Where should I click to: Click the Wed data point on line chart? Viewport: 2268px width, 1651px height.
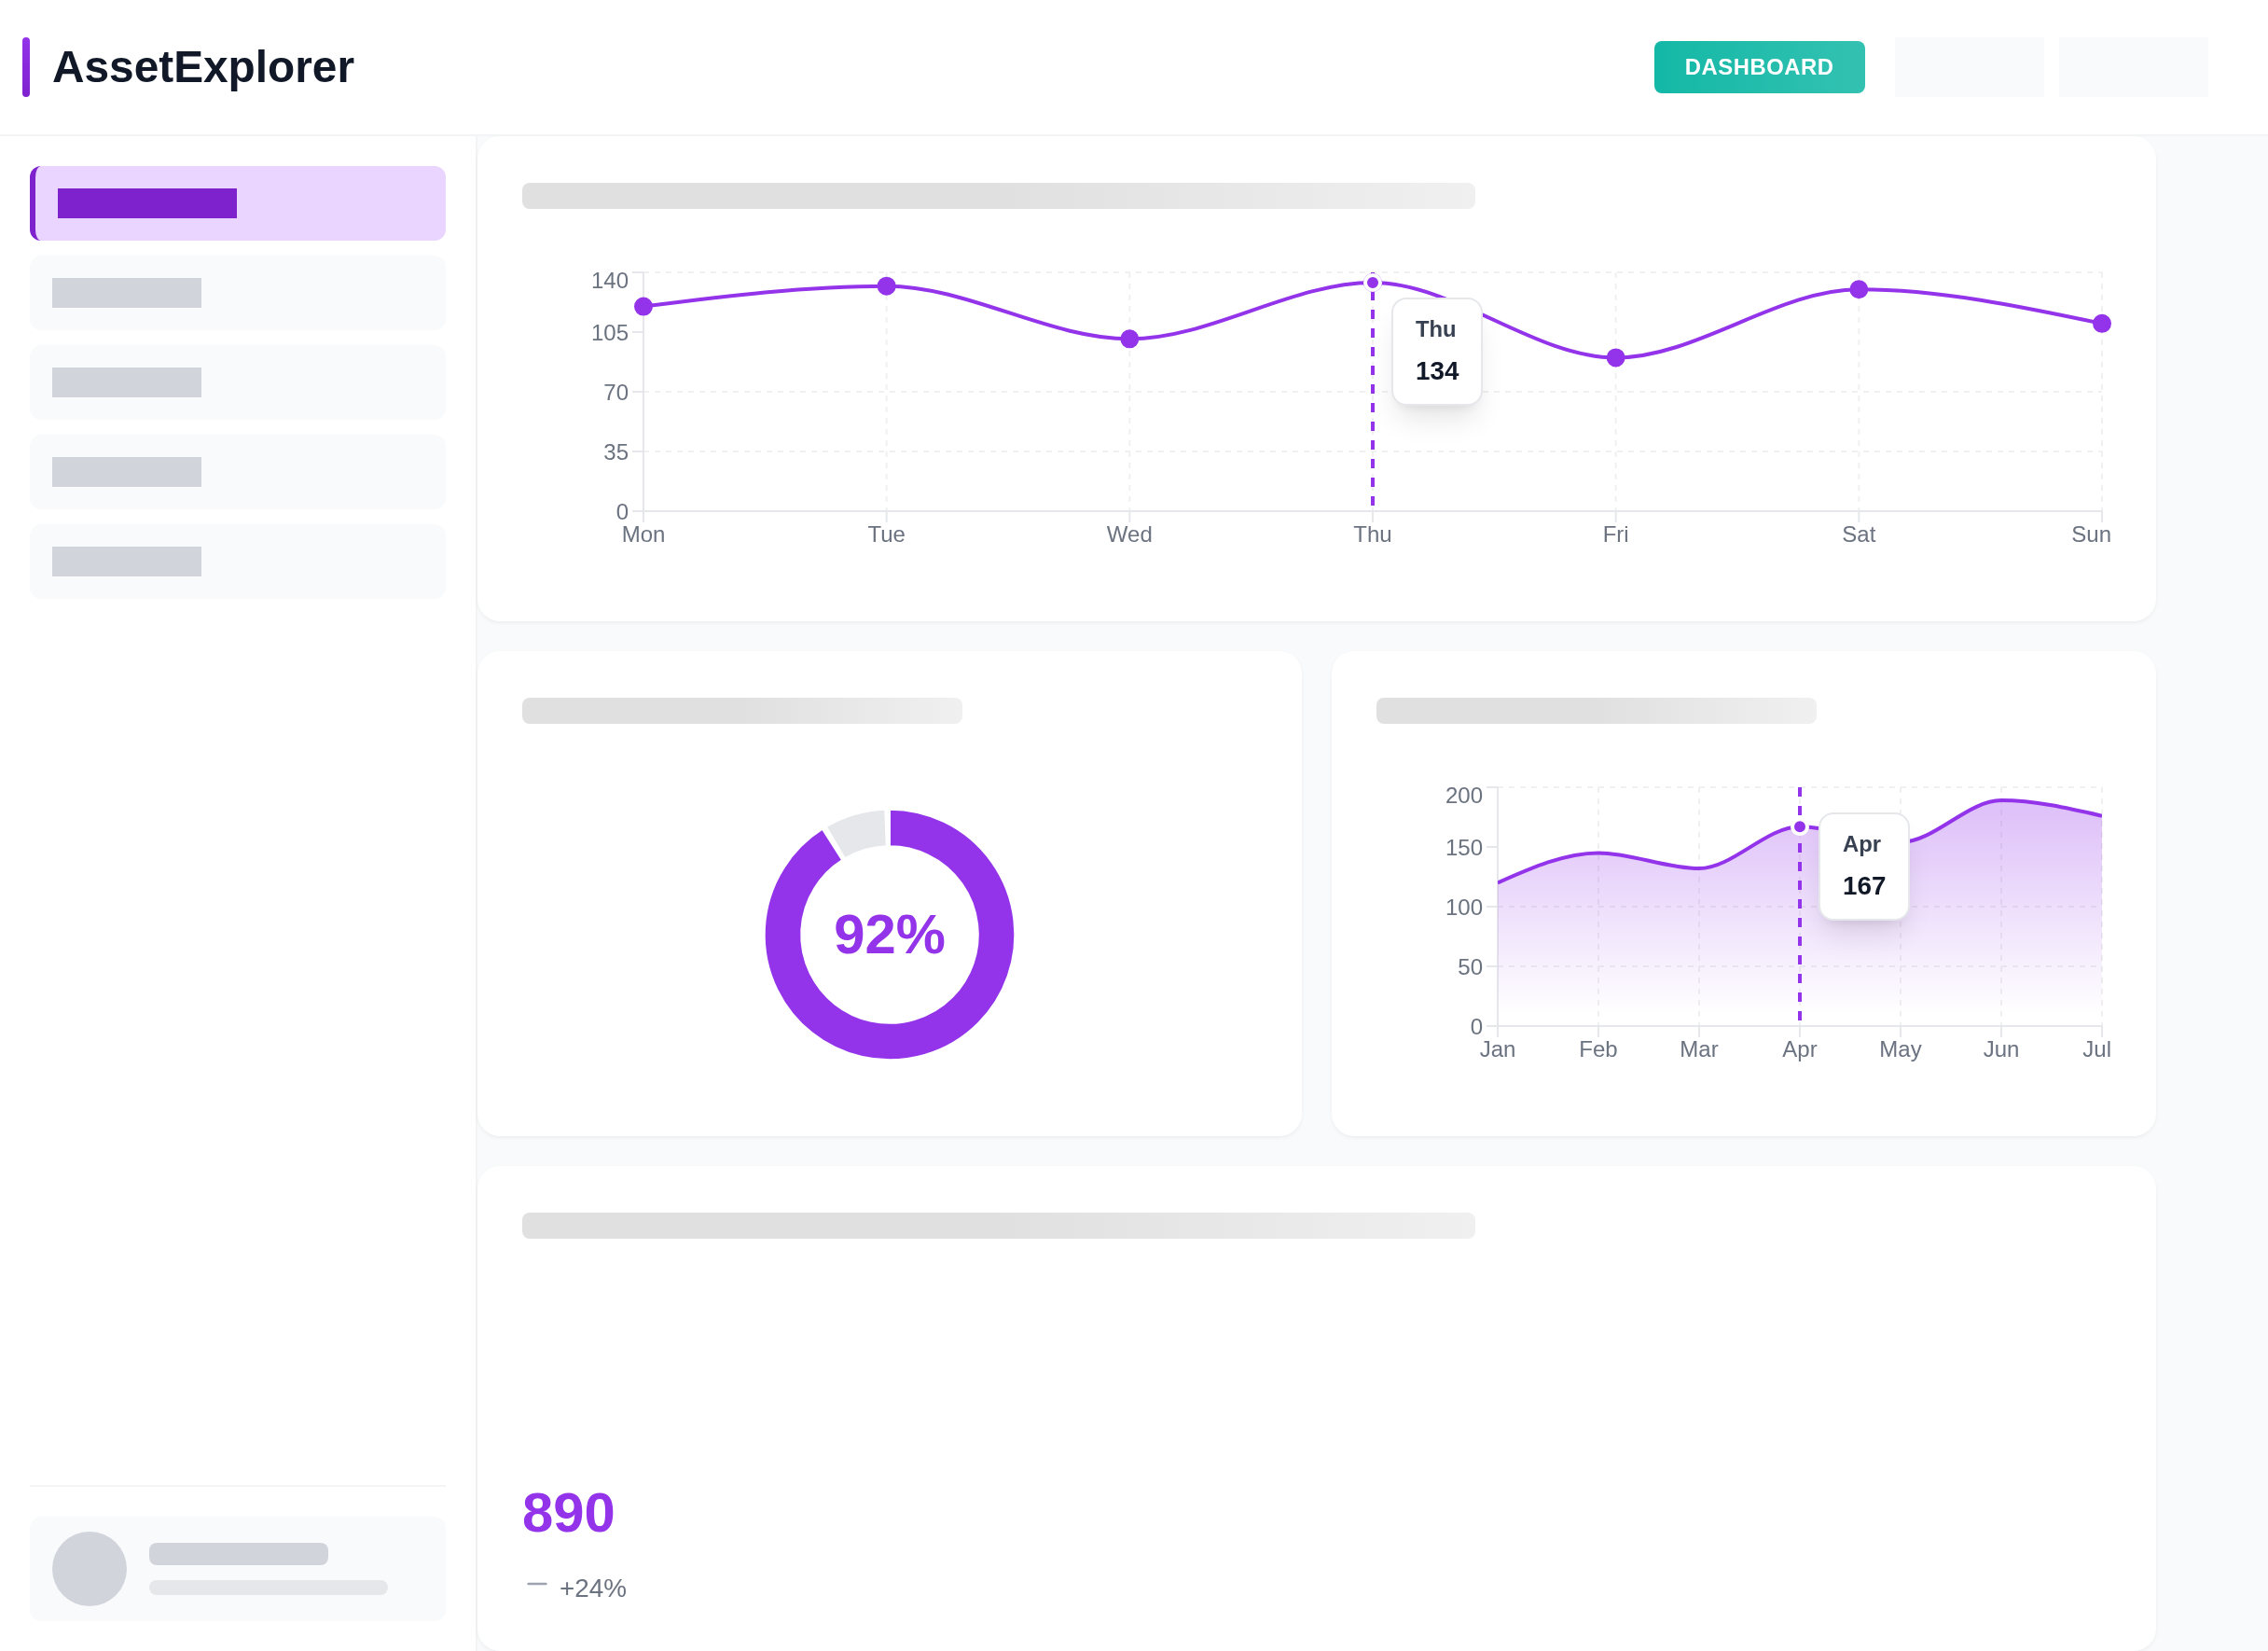(x=1129, y=339)
